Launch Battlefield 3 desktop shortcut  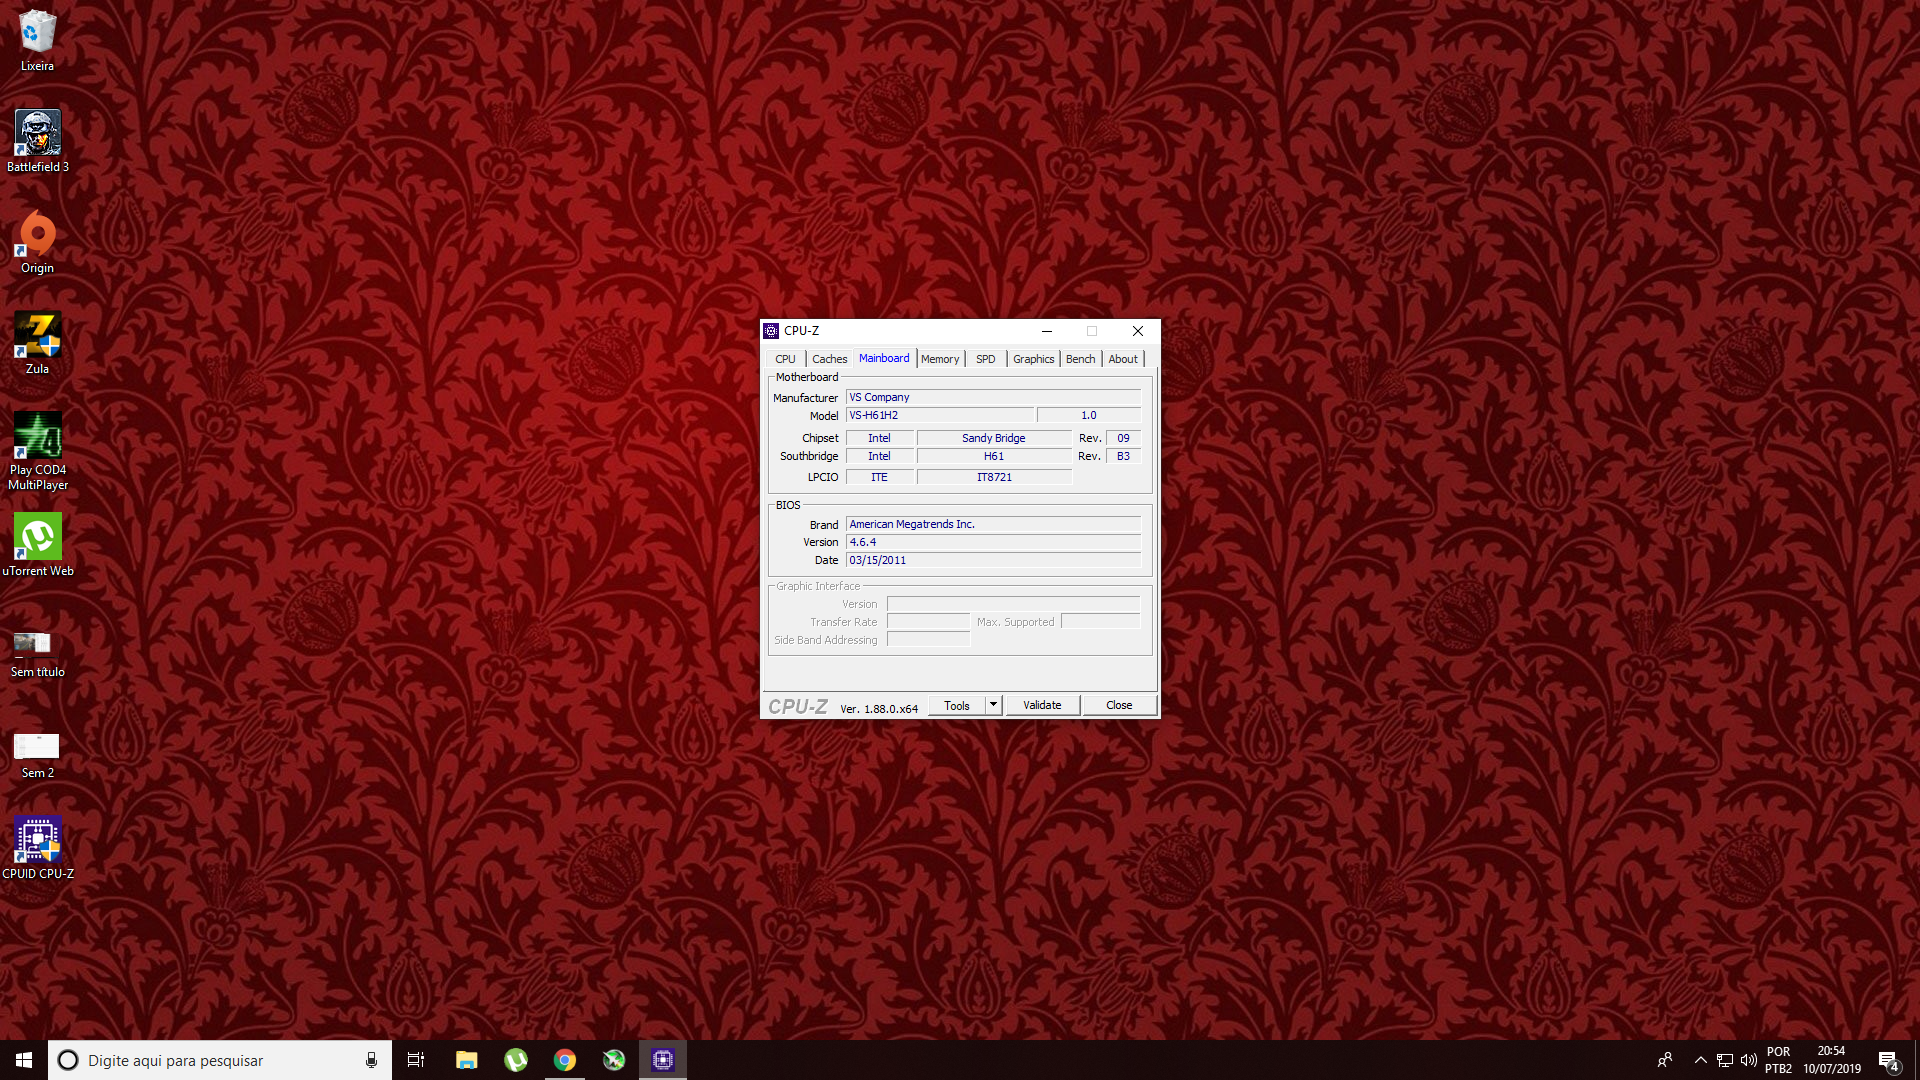click(x=37, y=141)
